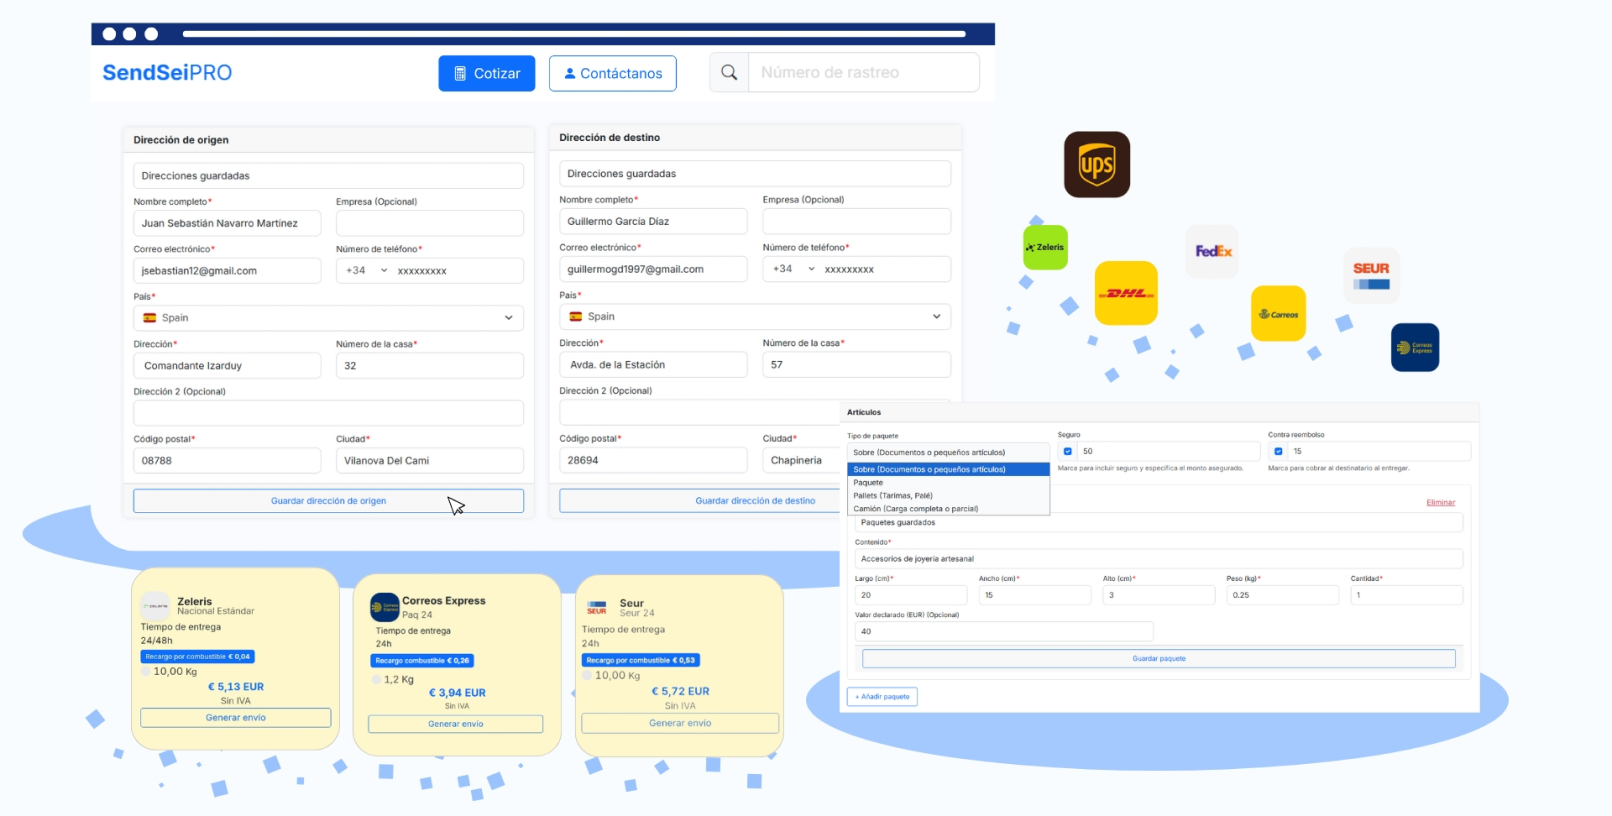The image size is (1612, 816).
Task: Choose Paquete from package type list
Action: (868, 482)
